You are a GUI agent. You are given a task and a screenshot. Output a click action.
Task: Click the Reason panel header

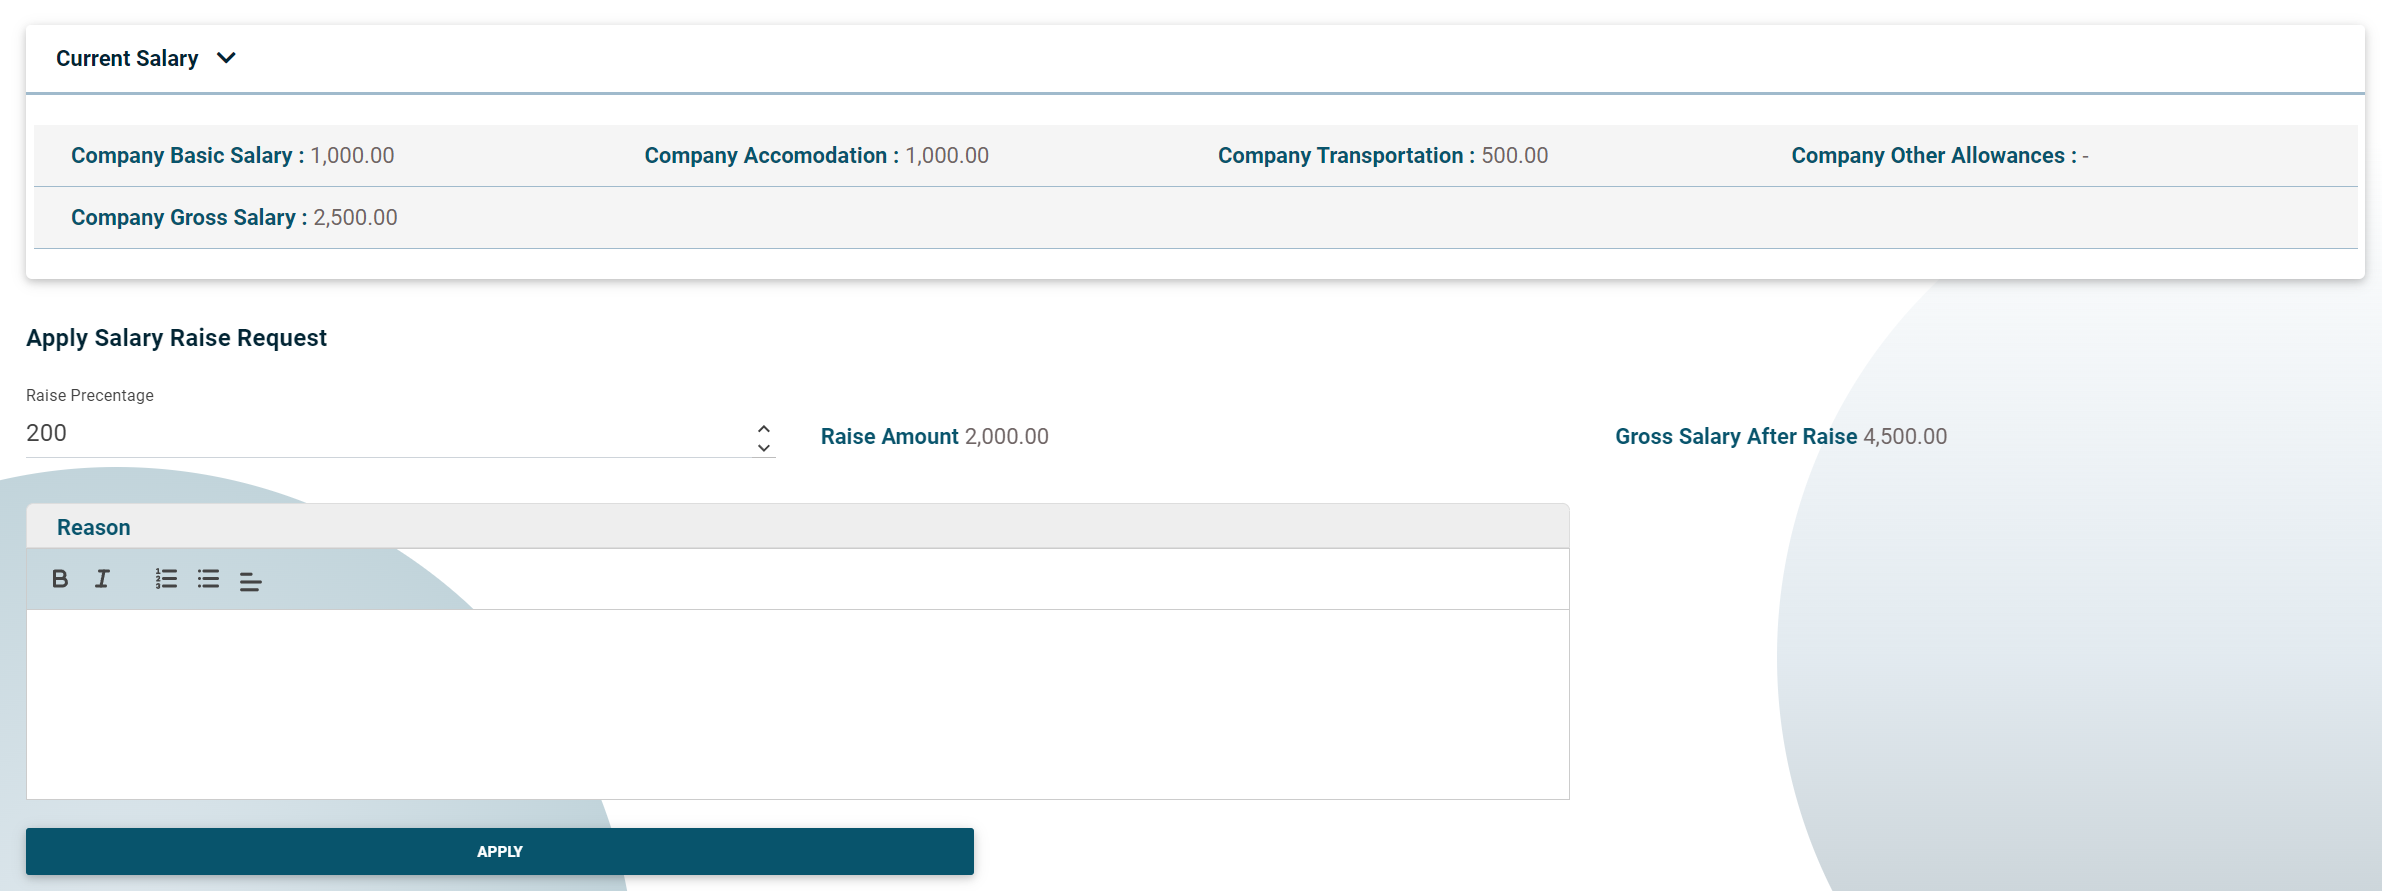tap(93, 527)
